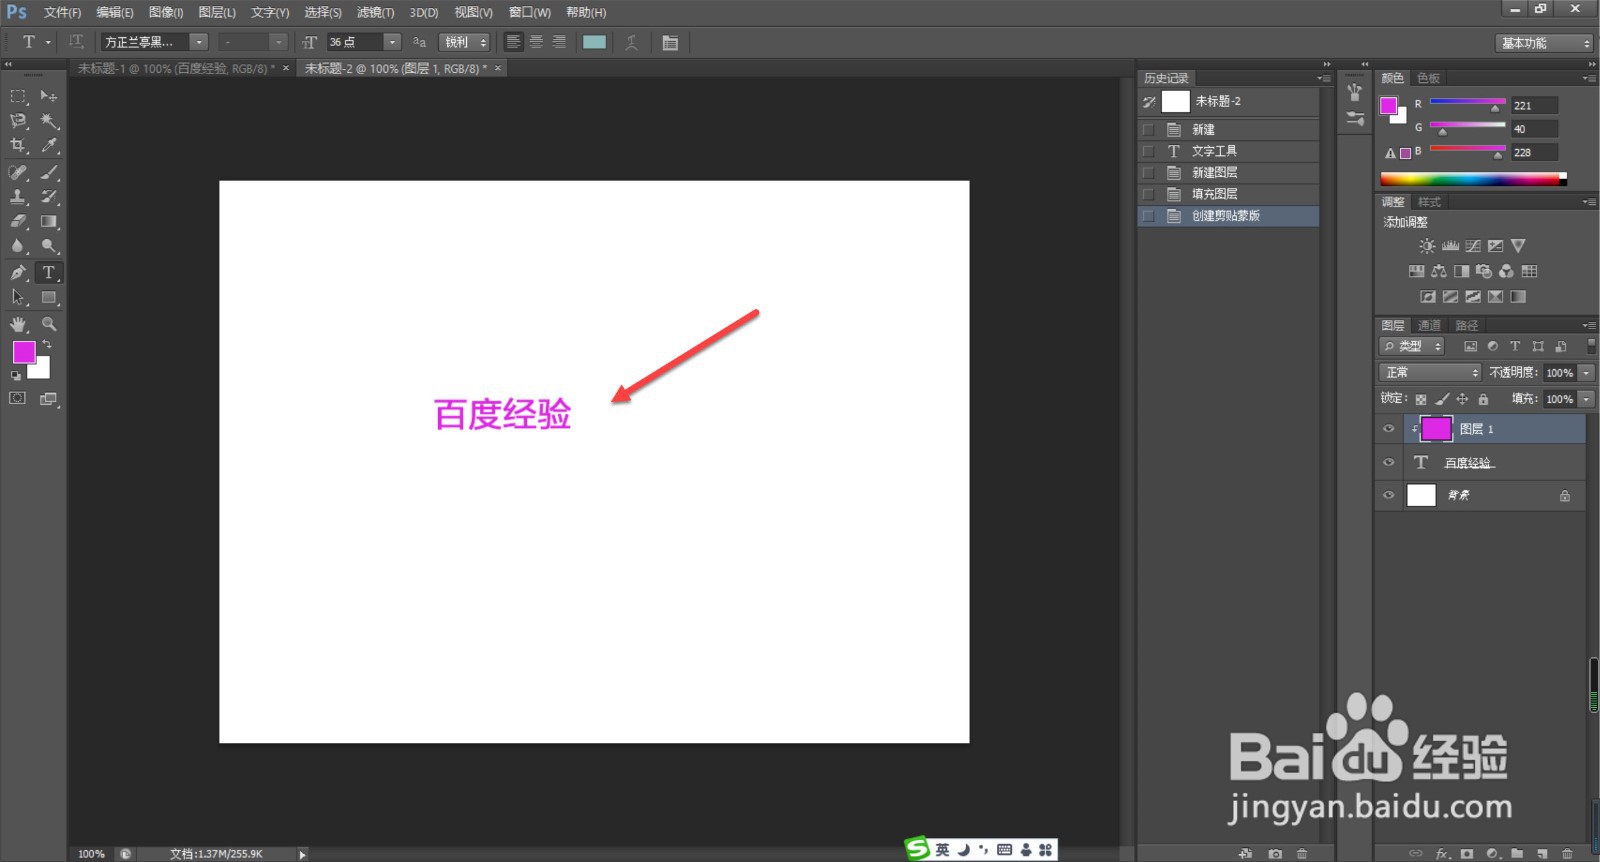Tick history brush source box beside 新建图层
Viewport: 1600px width, 862px height.
[1148, 173]
